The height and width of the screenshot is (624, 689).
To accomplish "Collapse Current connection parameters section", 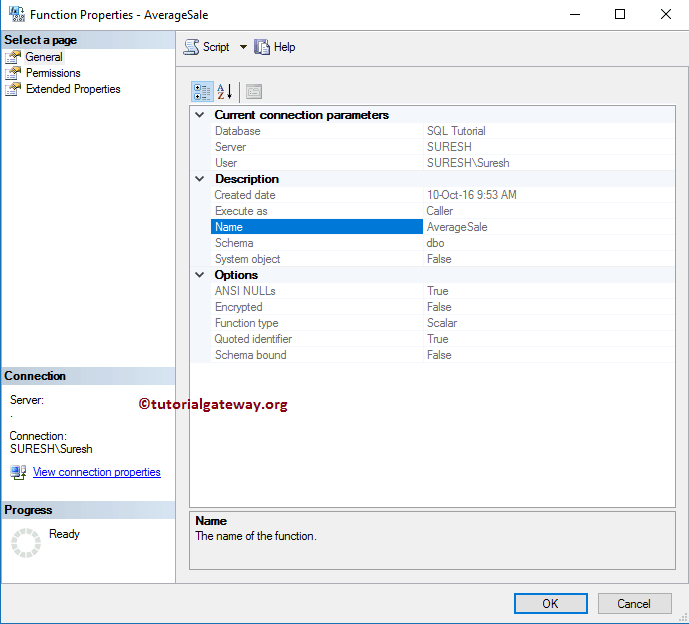I will click(x=200, y=115).
